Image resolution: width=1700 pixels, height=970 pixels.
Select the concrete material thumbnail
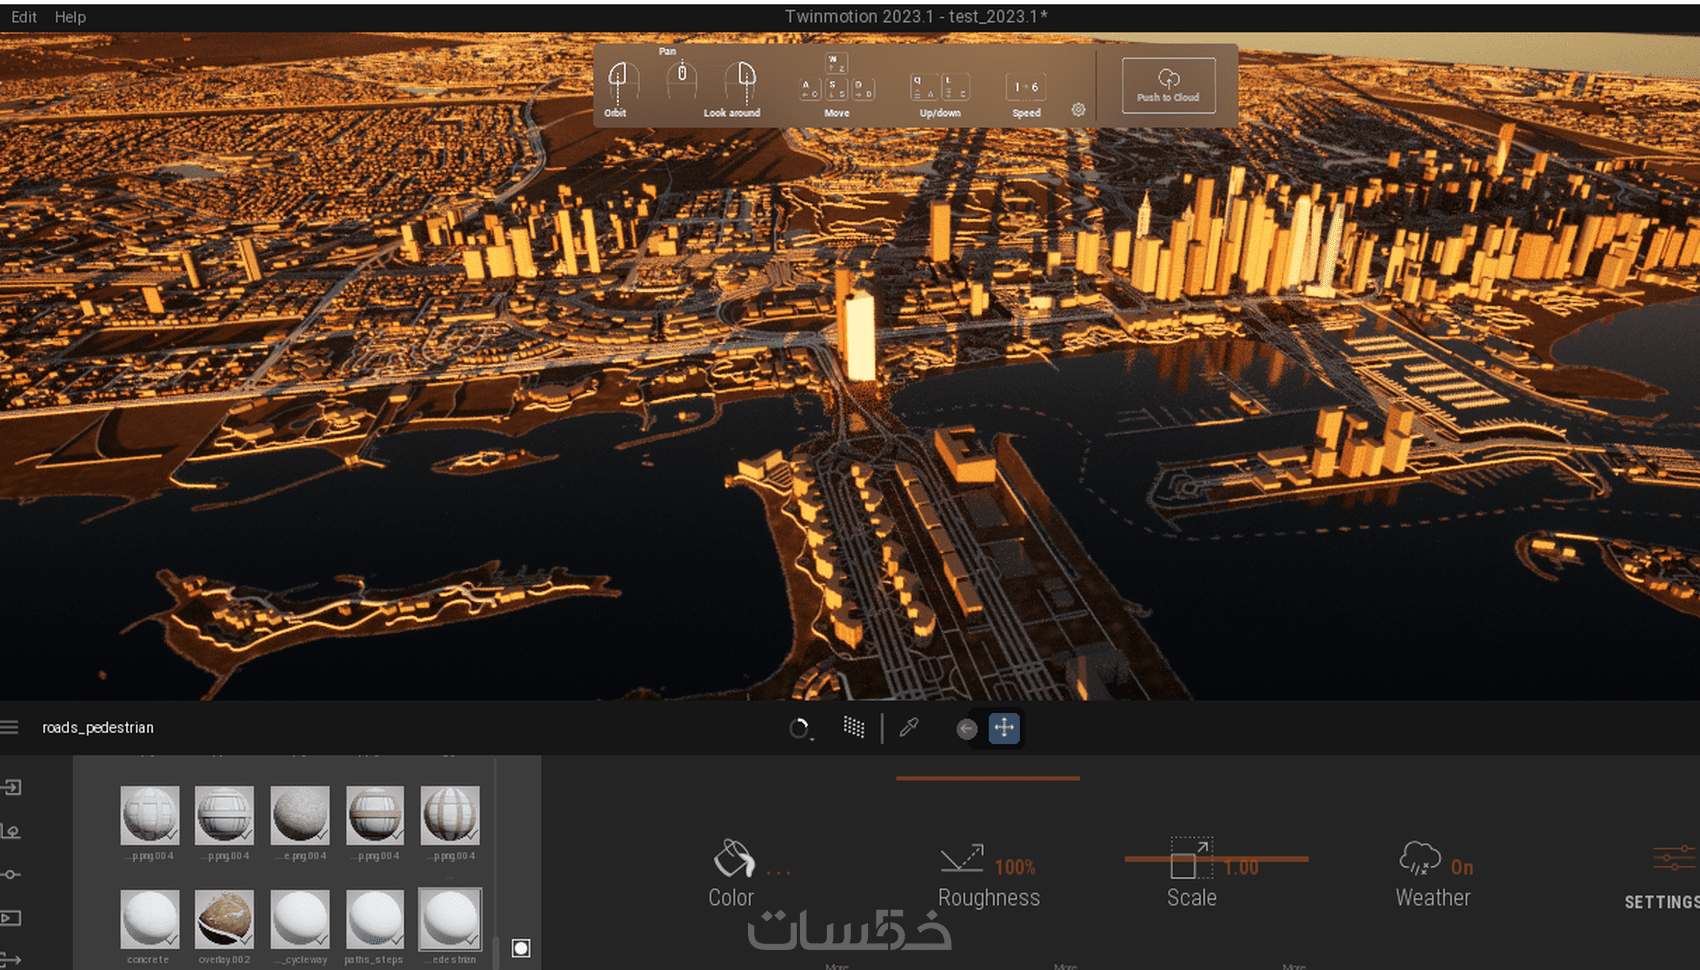pyautogui.click(x=150, y=919)
